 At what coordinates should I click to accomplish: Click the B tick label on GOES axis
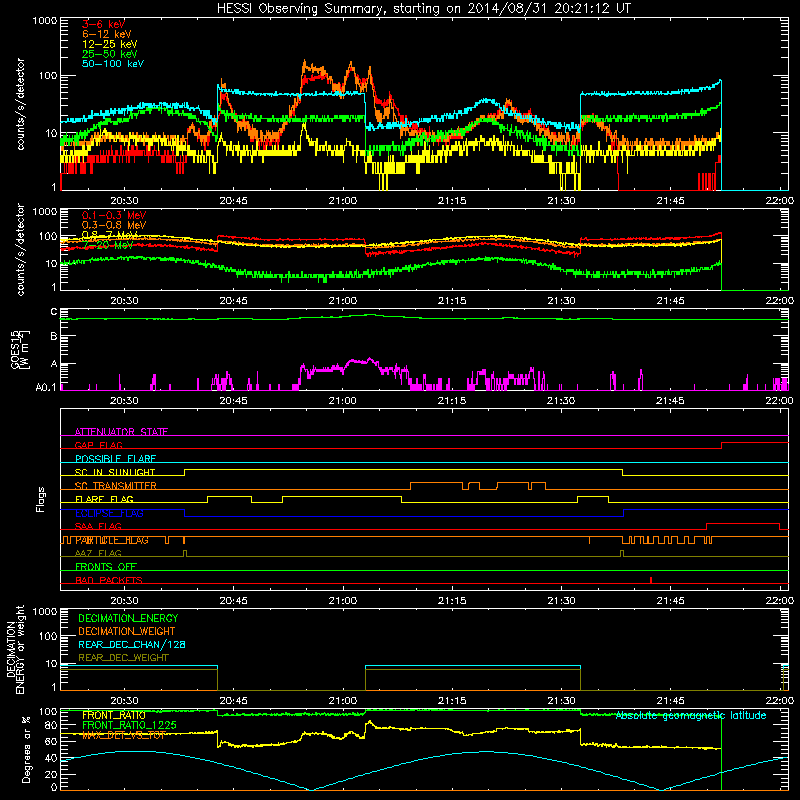click(54, 336)
